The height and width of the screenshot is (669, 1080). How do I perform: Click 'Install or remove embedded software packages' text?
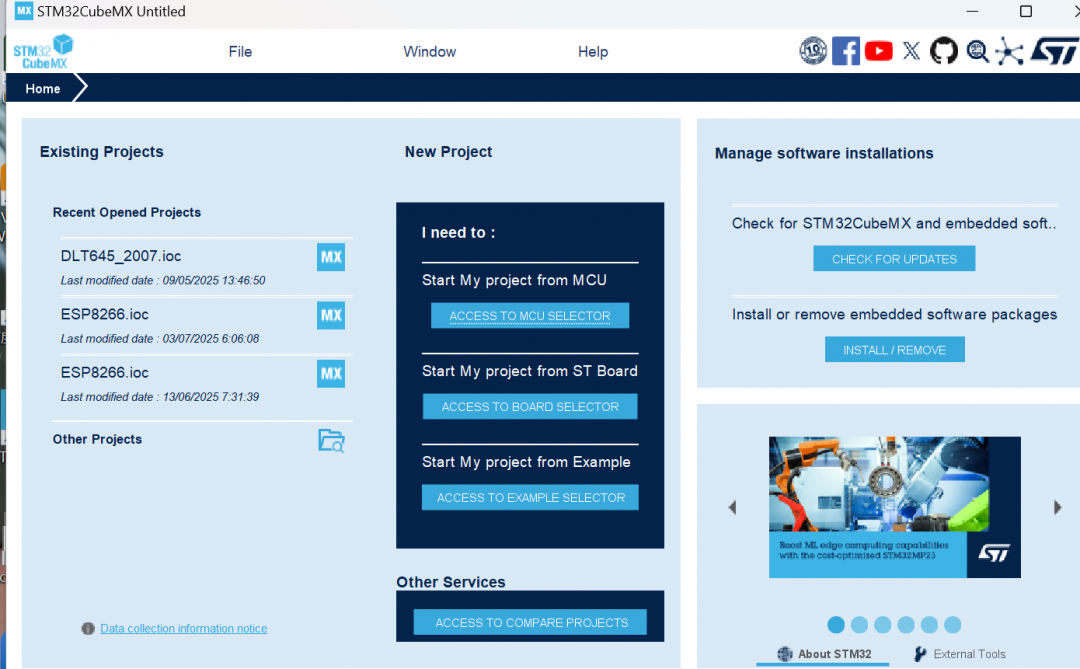pyautogui.click(x=894, y=315)
